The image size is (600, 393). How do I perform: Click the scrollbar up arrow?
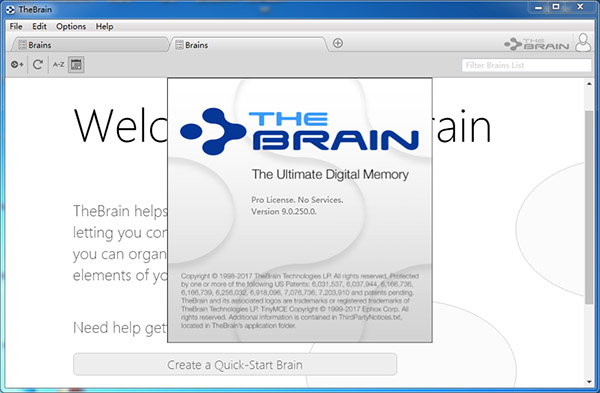click(589, 84)
